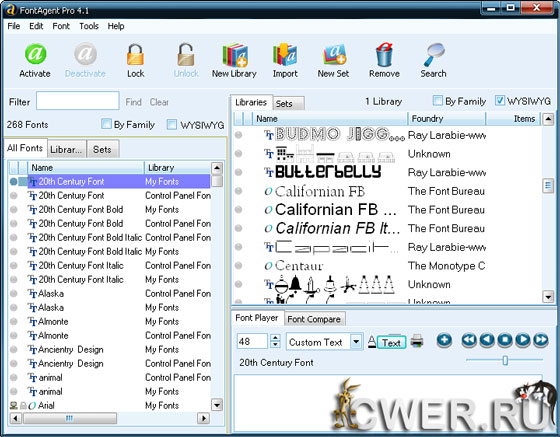Switch to the Font Compare tab
Image resolution: width=560 pixels, height=437 pixels.
click(x=314, y=319)
